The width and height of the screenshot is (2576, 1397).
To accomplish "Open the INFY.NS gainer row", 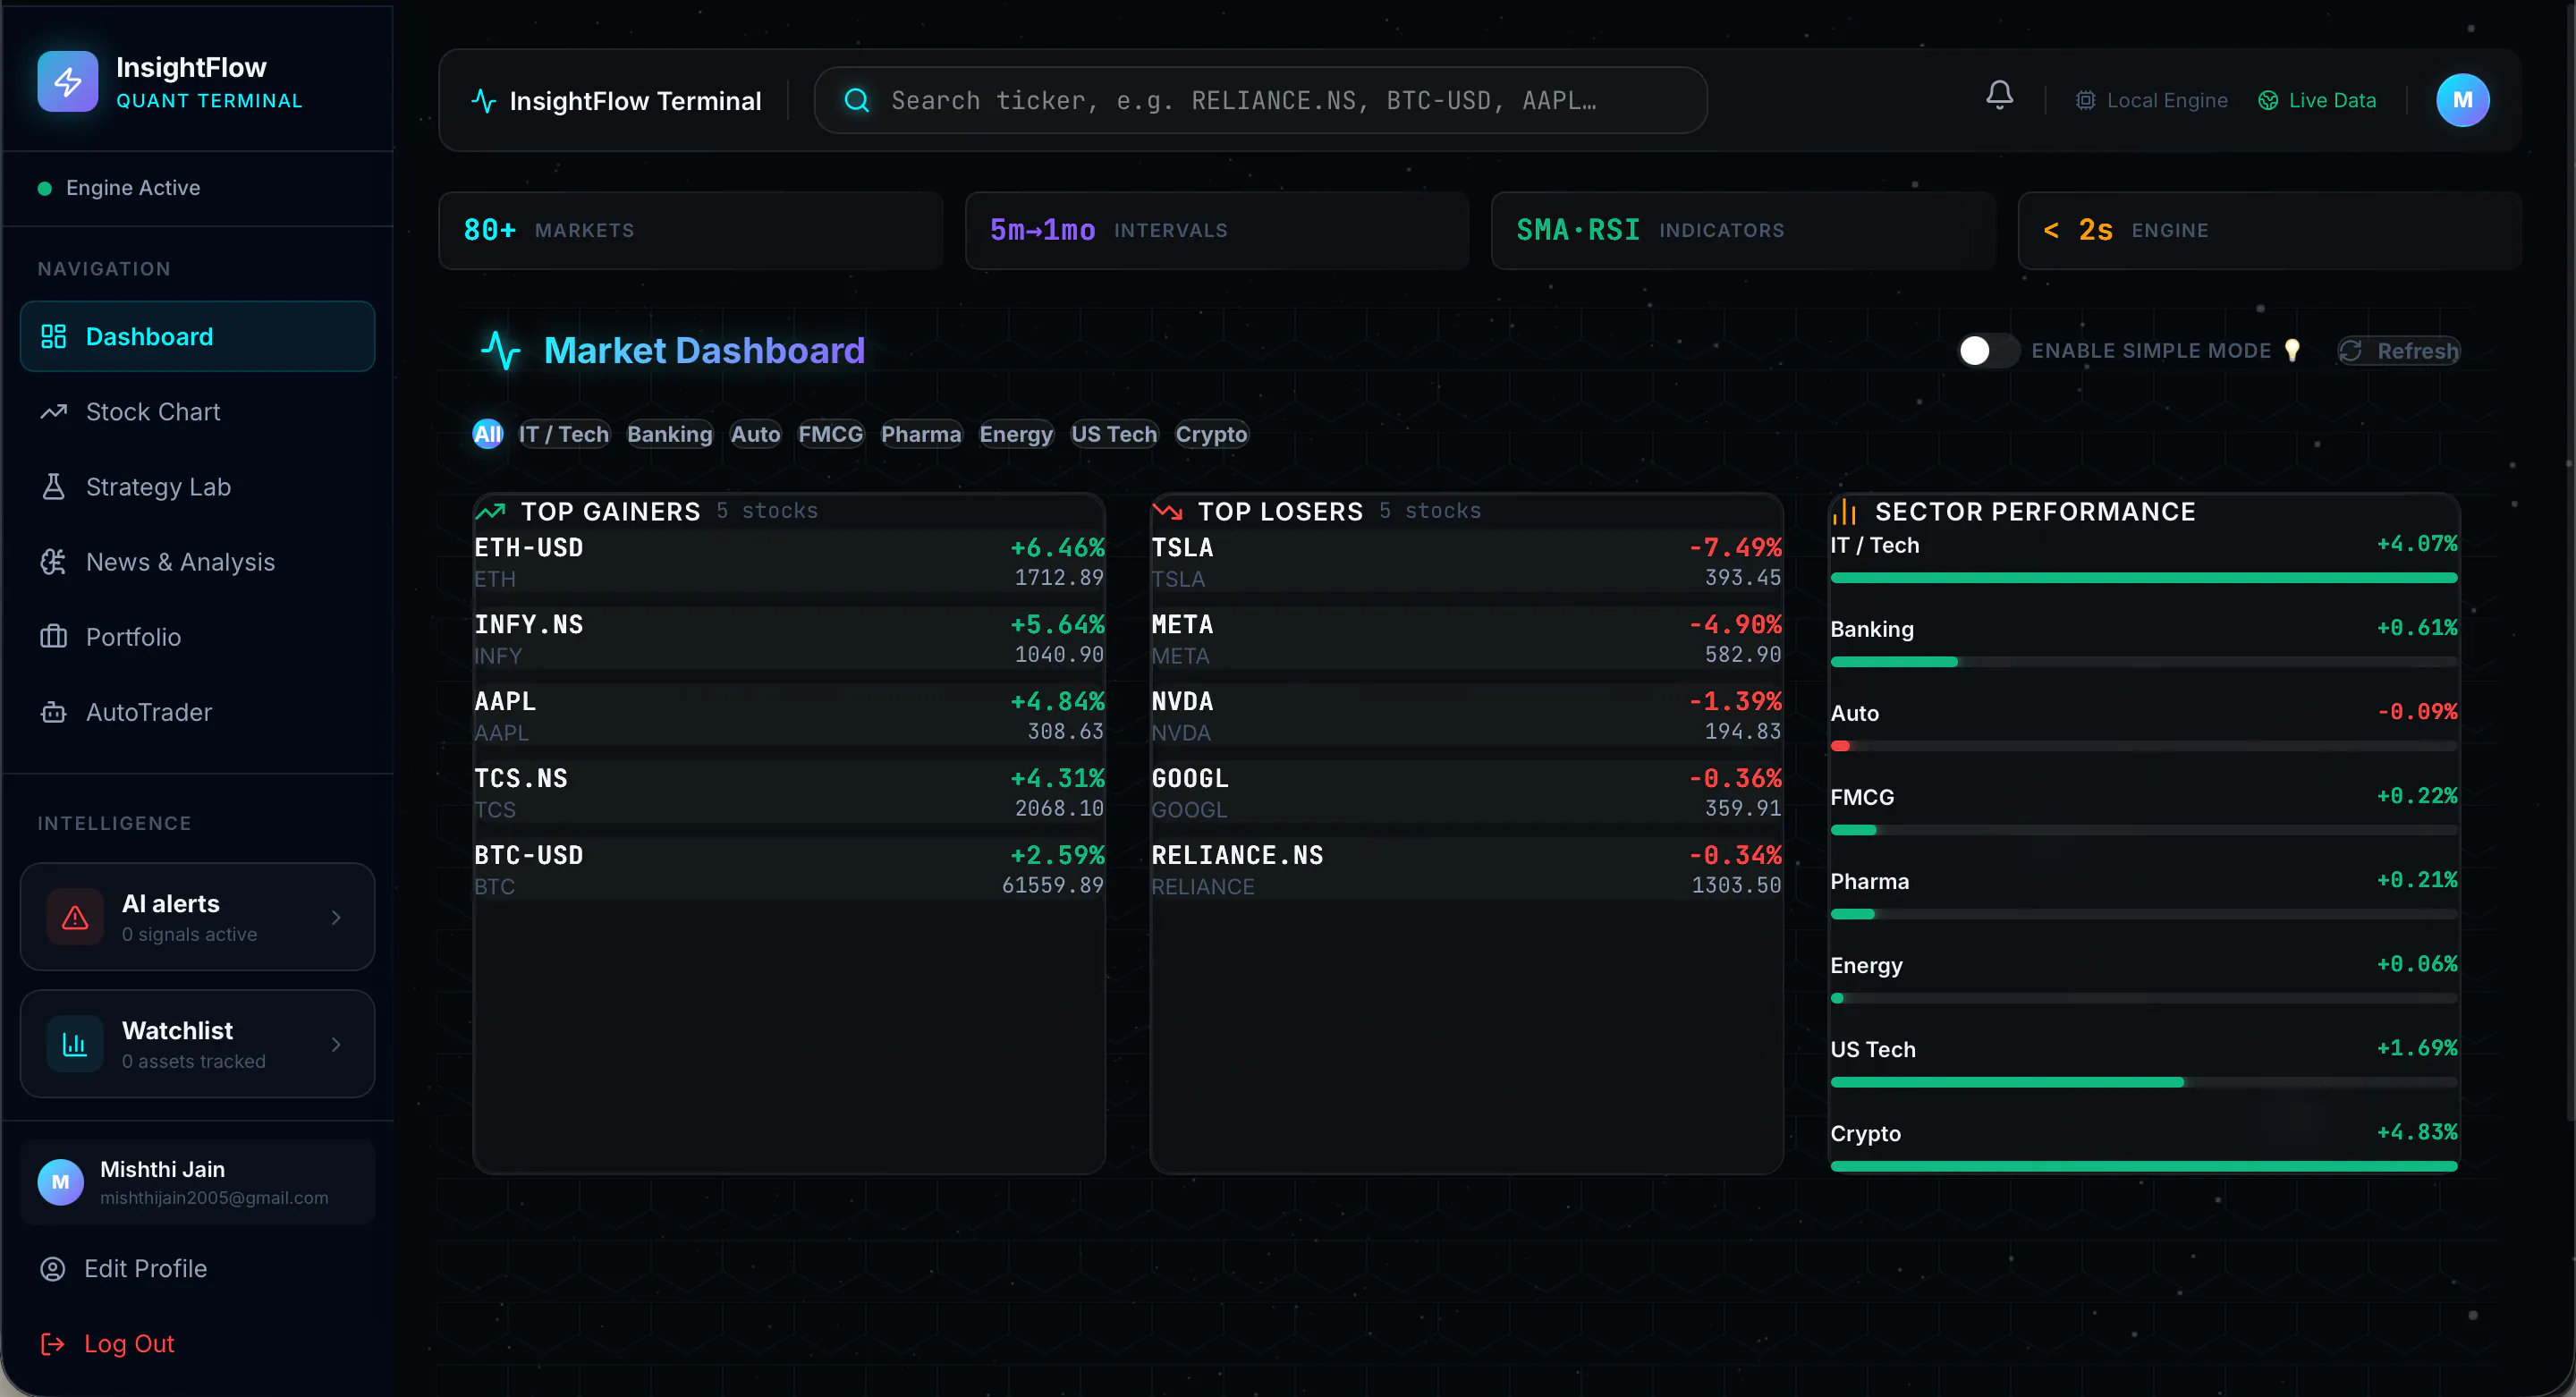I will pos(789,639).
